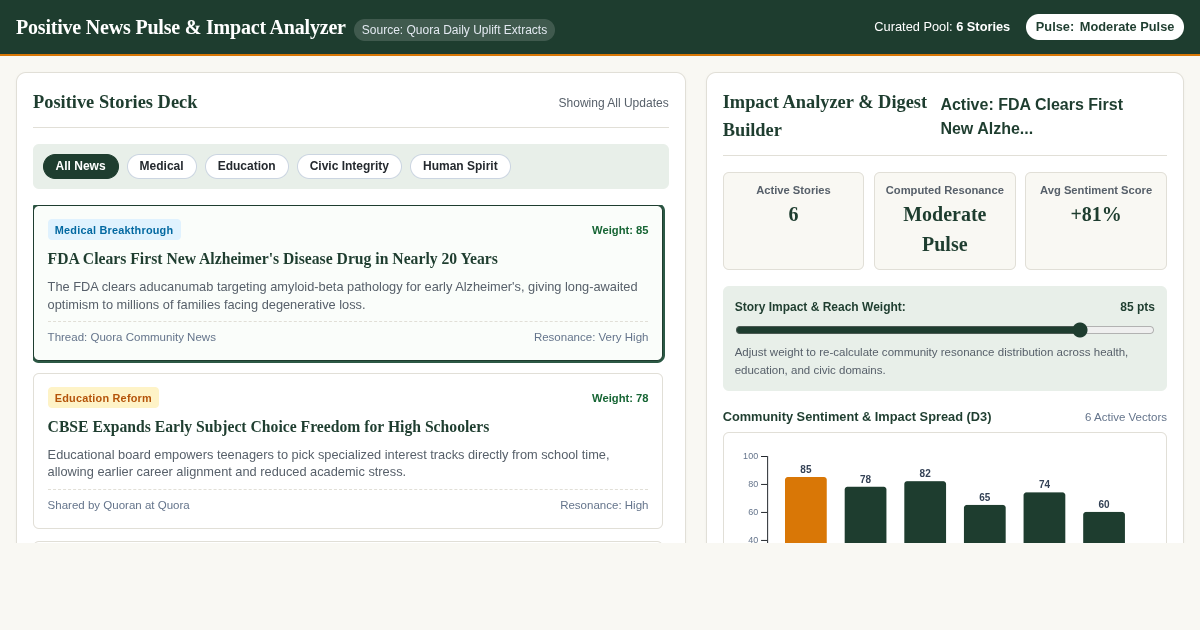Select the chart bar labeled 78
The image size is (1200, 630).
pyautogui.click(x=865, y=515)
